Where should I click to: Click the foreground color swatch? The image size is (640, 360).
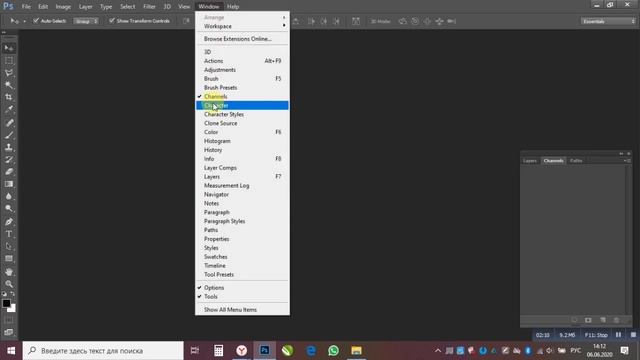pyautogui.click(x=6, y=303)
